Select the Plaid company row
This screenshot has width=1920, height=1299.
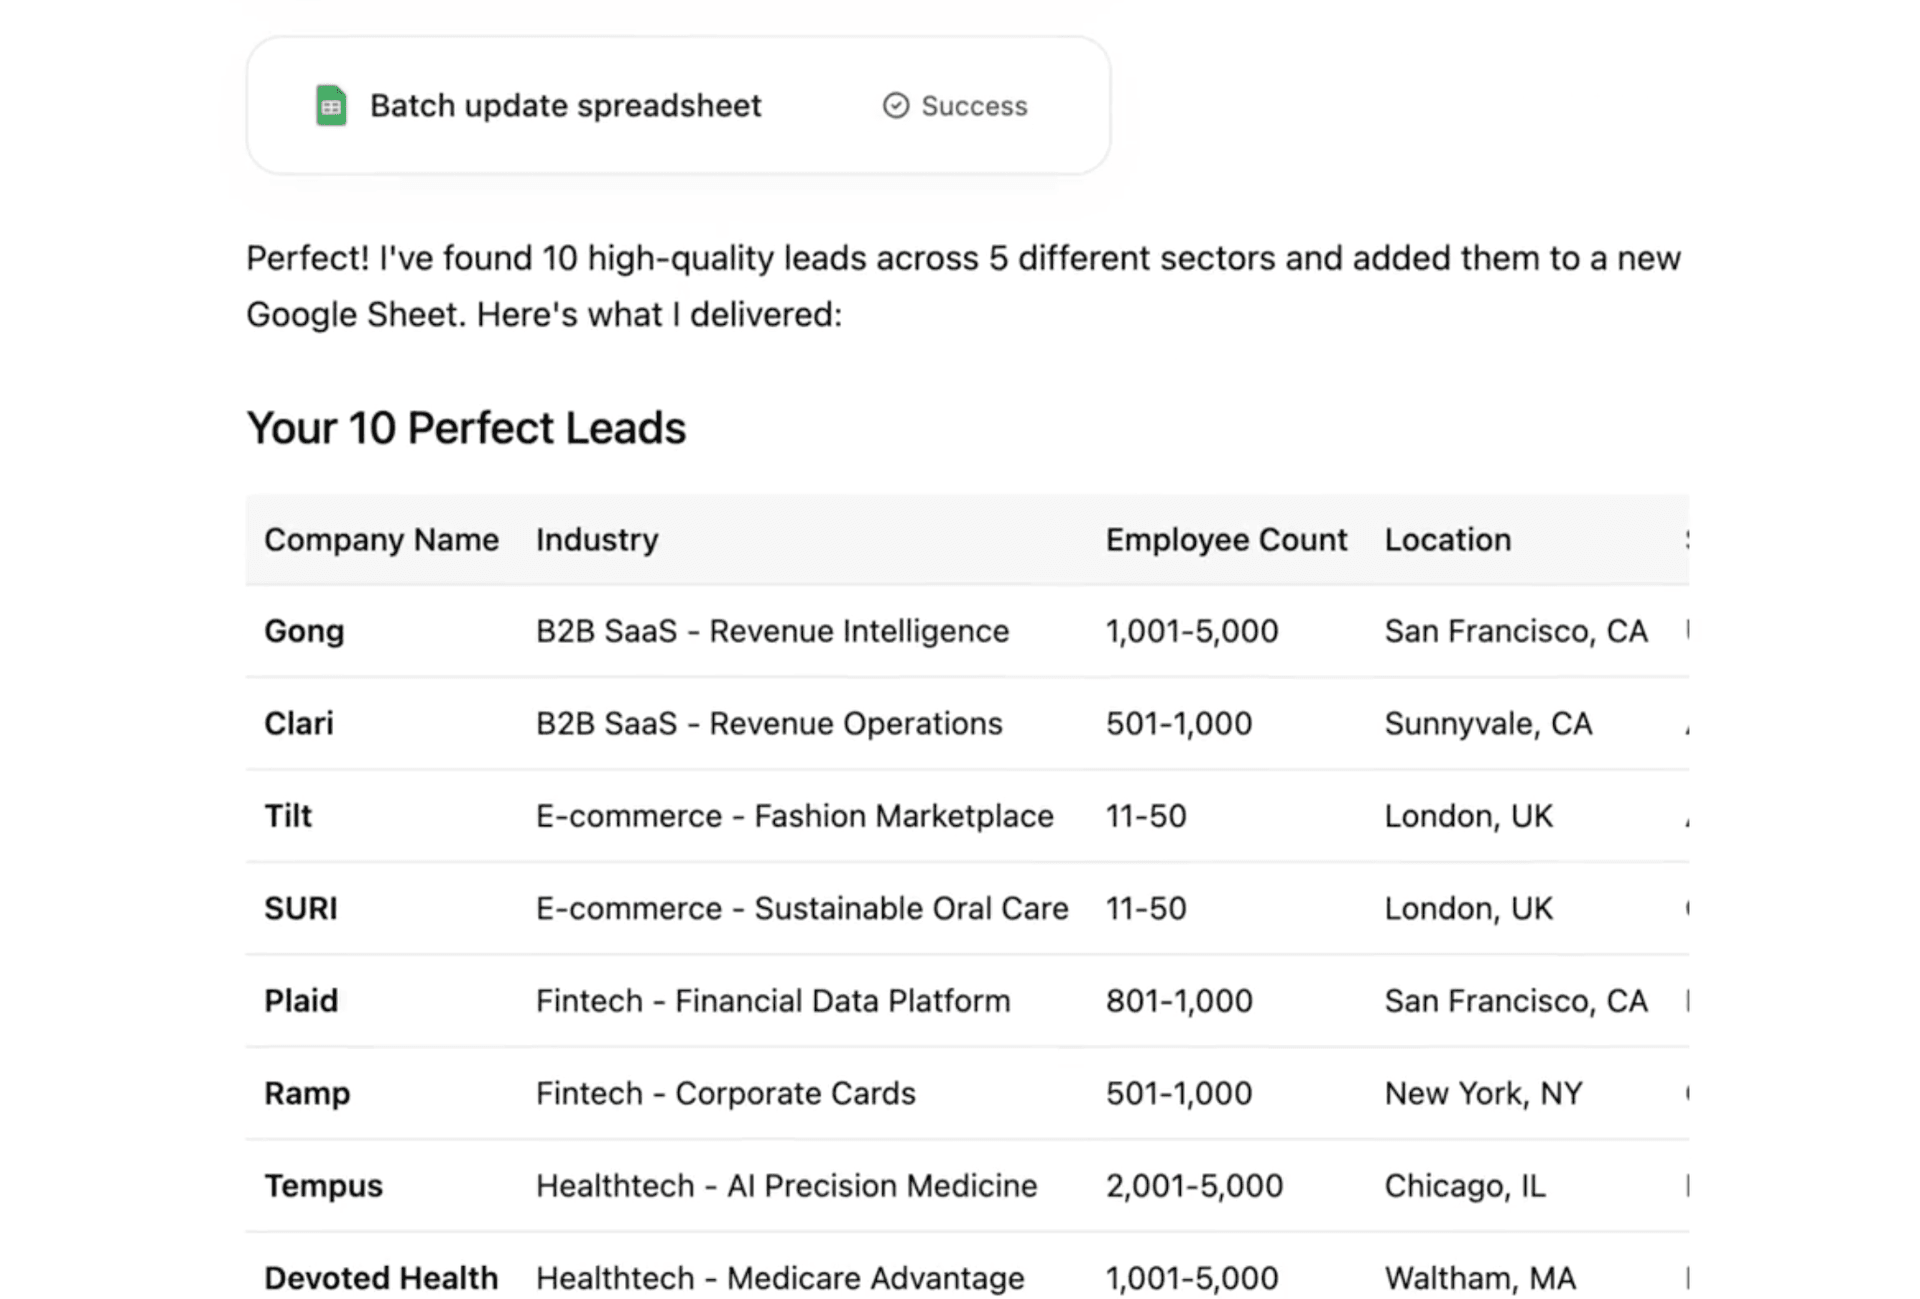click(301, 1001)
